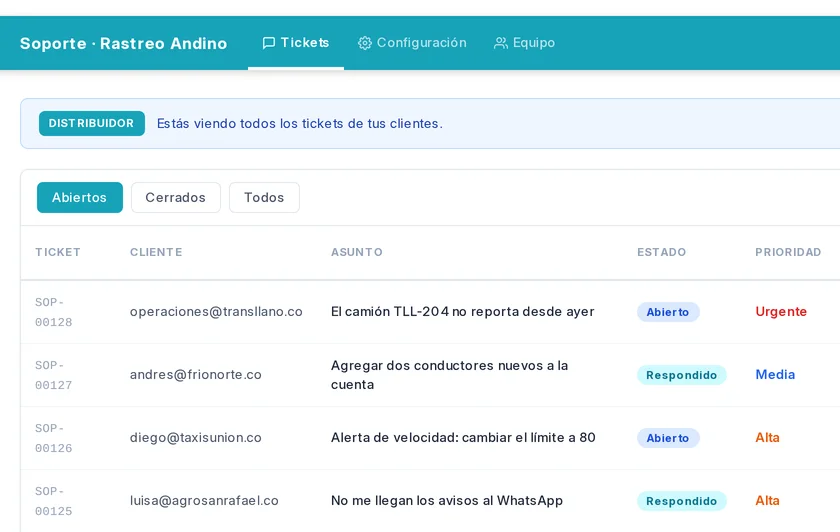Show Cerrados tickets

(x=176, y=197)
